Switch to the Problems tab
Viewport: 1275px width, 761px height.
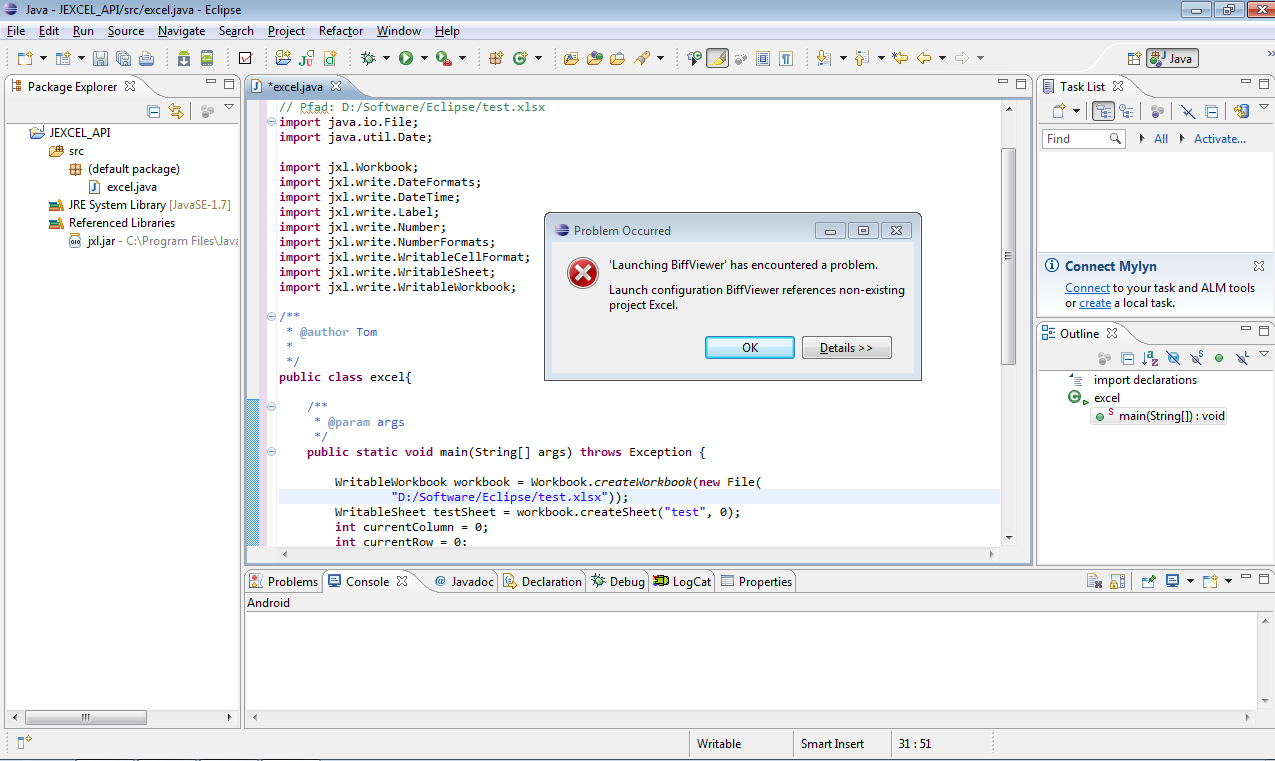(x=284, y=581)
